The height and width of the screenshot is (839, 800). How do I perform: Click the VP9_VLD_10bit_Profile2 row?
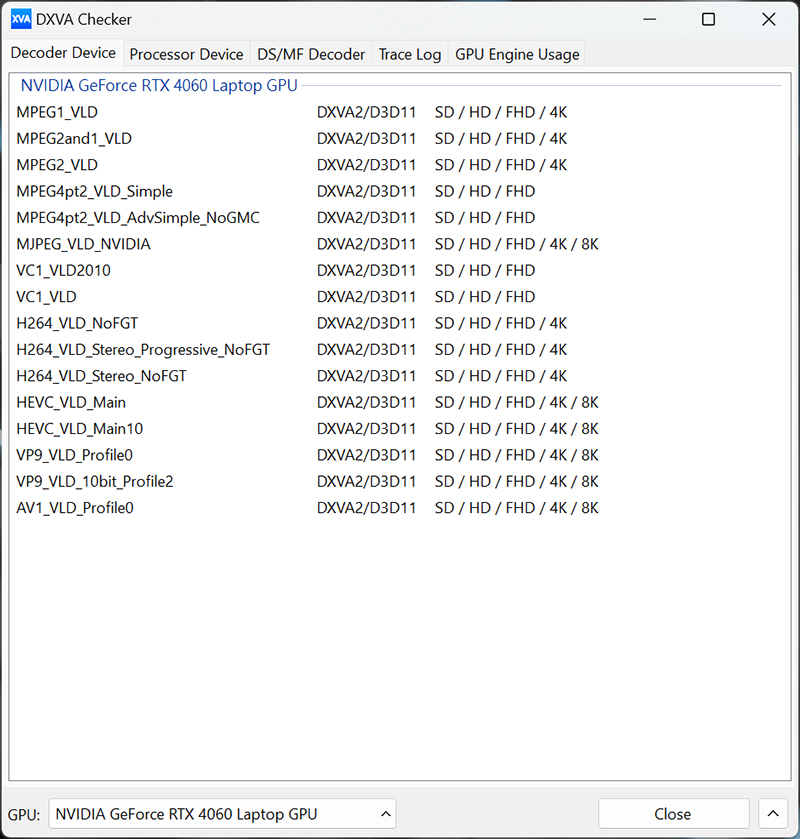pyautogui.click(x=95, y=482)
